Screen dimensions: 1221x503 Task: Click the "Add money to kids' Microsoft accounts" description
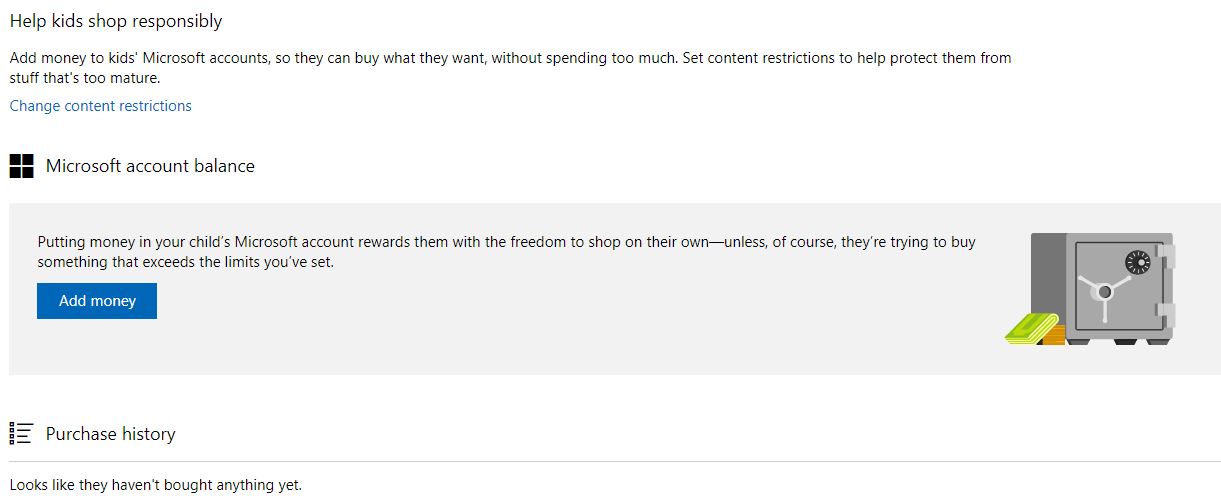pos(510,67)
